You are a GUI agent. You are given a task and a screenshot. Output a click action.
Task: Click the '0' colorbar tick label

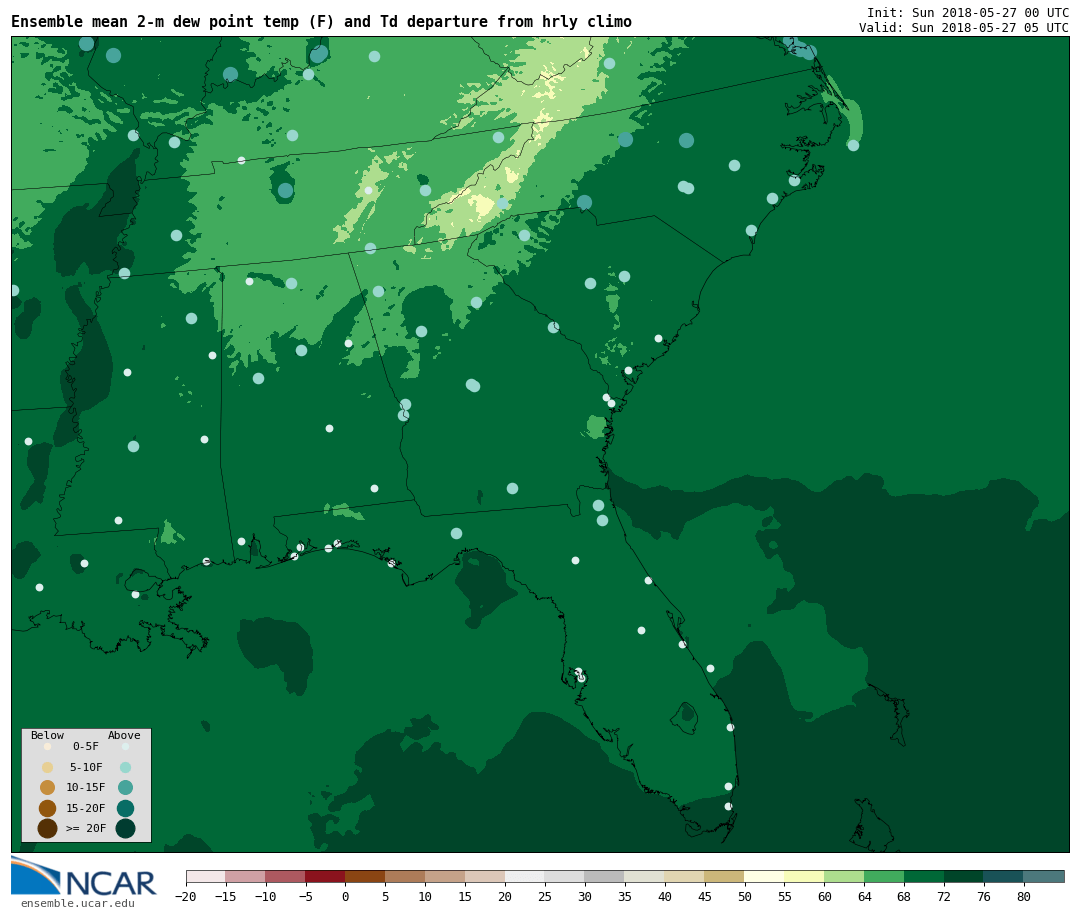point(346,896)
